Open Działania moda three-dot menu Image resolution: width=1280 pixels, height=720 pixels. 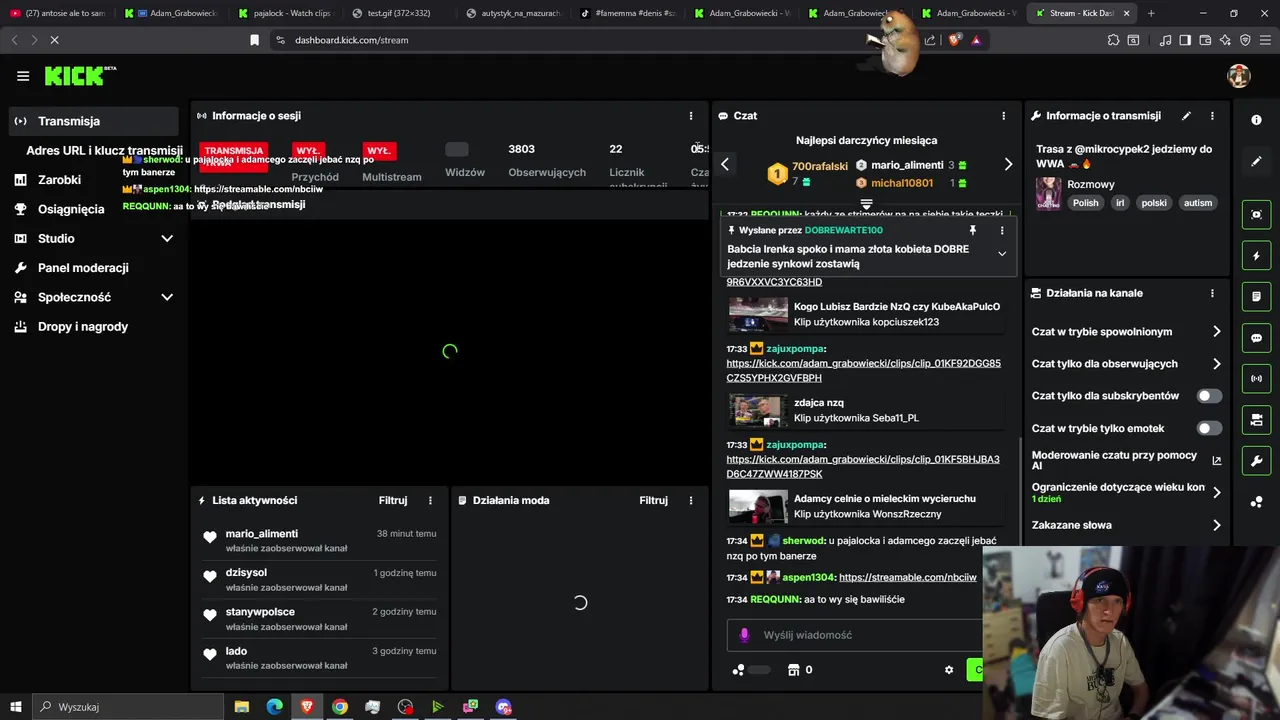pos(690,500)
